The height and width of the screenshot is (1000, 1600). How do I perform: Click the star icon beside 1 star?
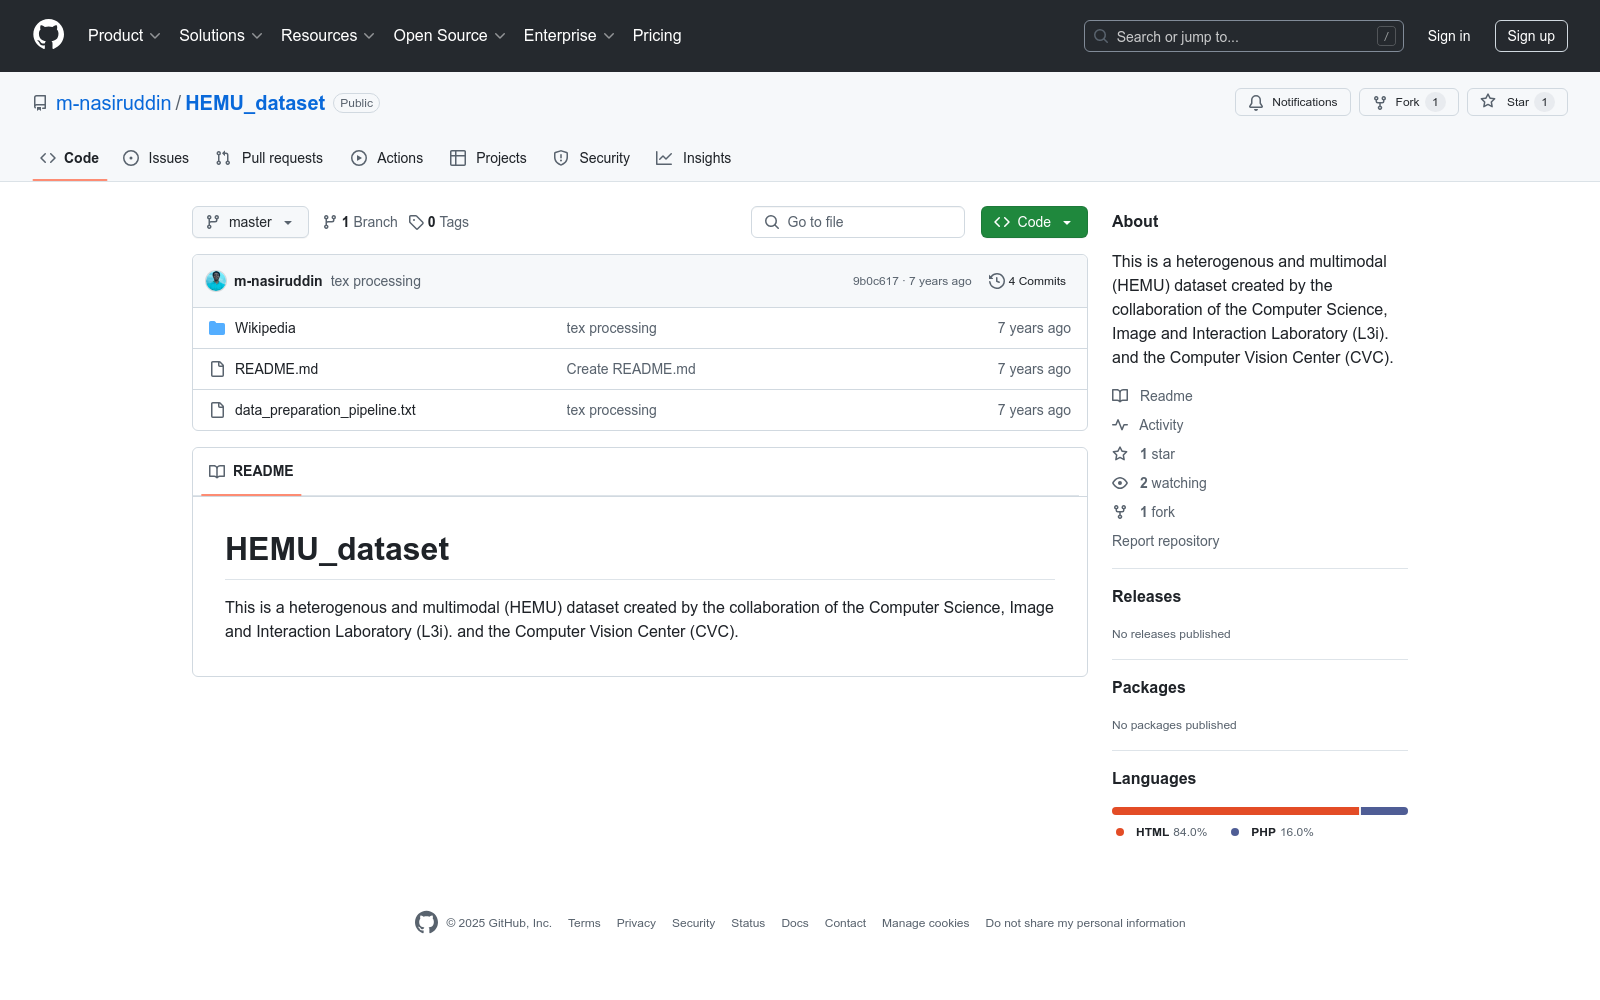tap(1120, 454)
